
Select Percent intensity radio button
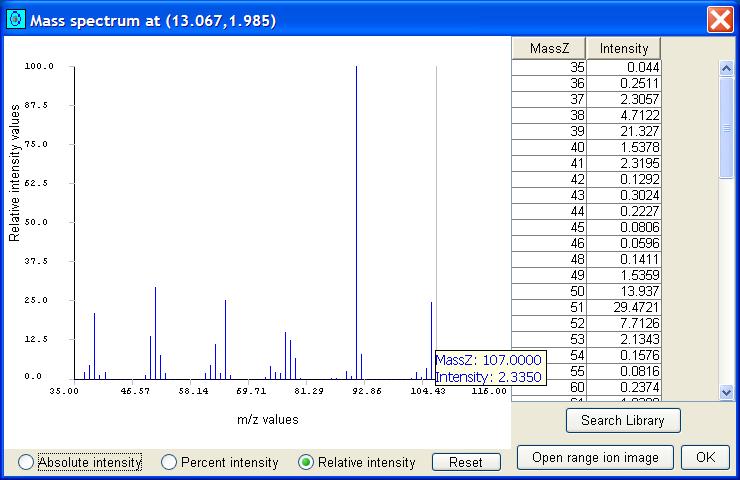coord(169,462)
